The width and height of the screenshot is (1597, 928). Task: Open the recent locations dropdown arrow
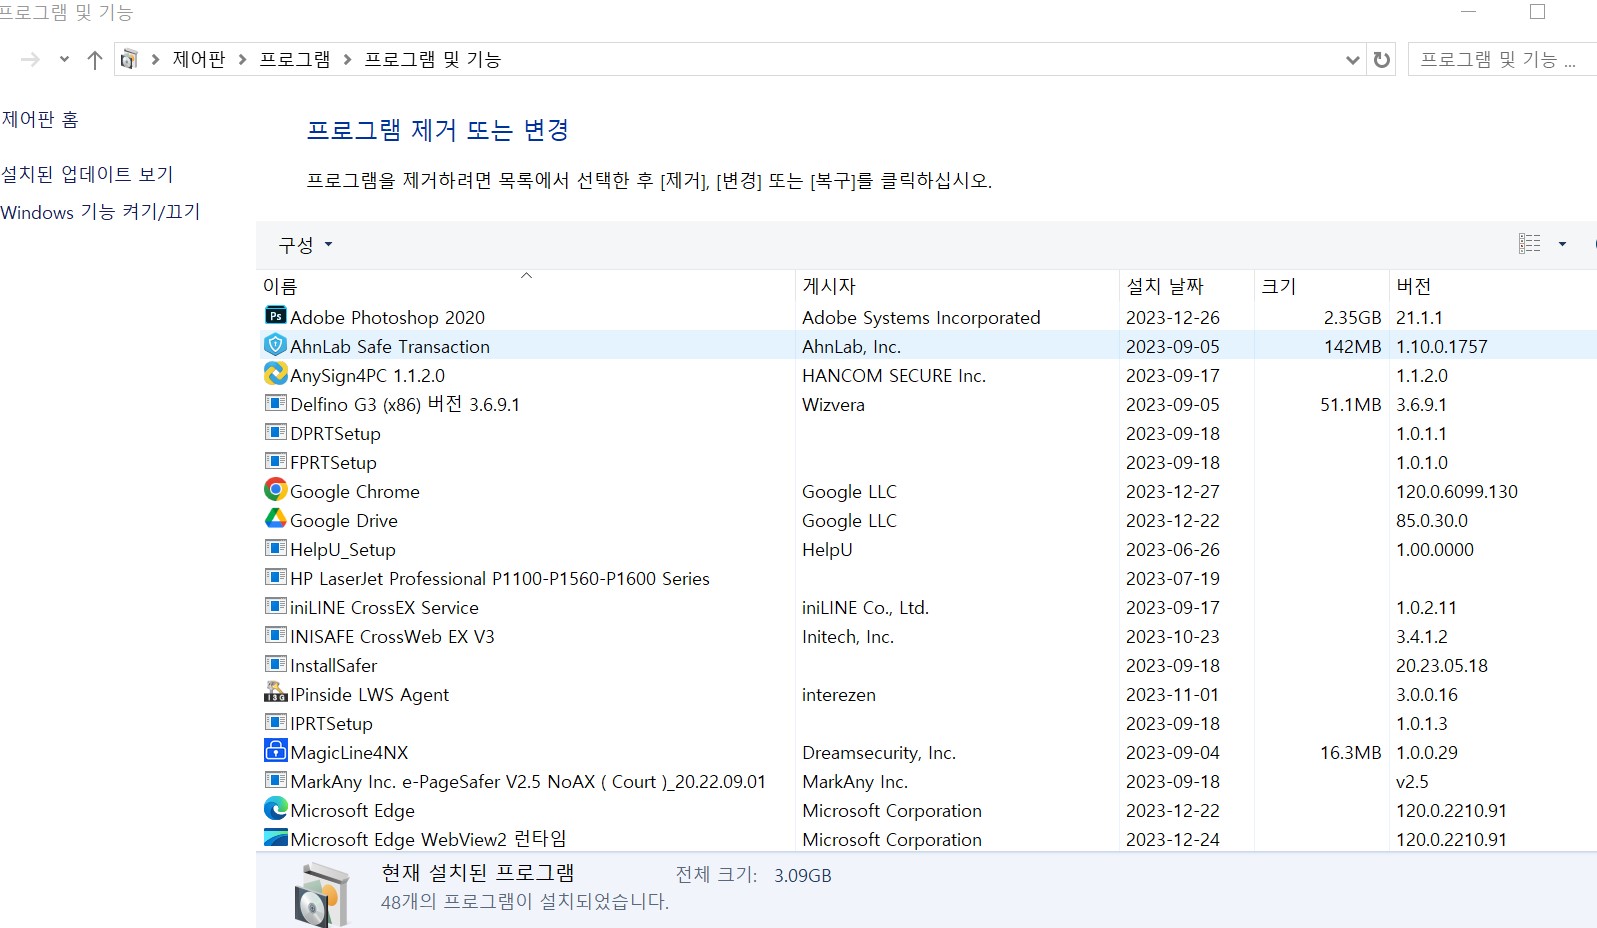tap(64, 60)
